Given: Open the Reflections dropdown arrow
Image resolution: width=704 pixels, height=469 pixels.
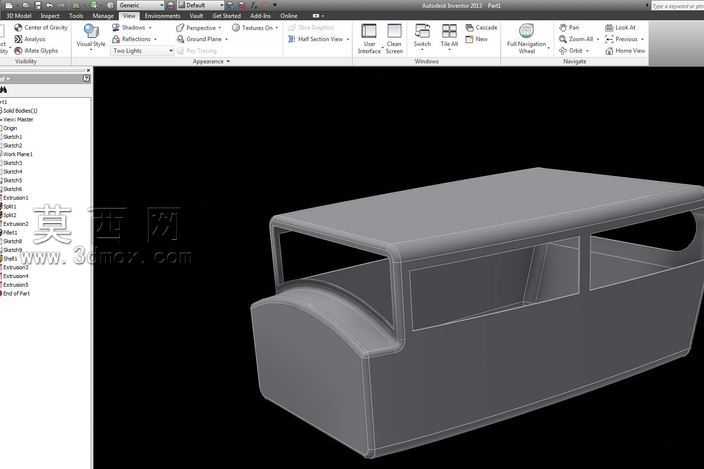Looking at the screenshot, I should pyautogui.click(x=155, y=39).
